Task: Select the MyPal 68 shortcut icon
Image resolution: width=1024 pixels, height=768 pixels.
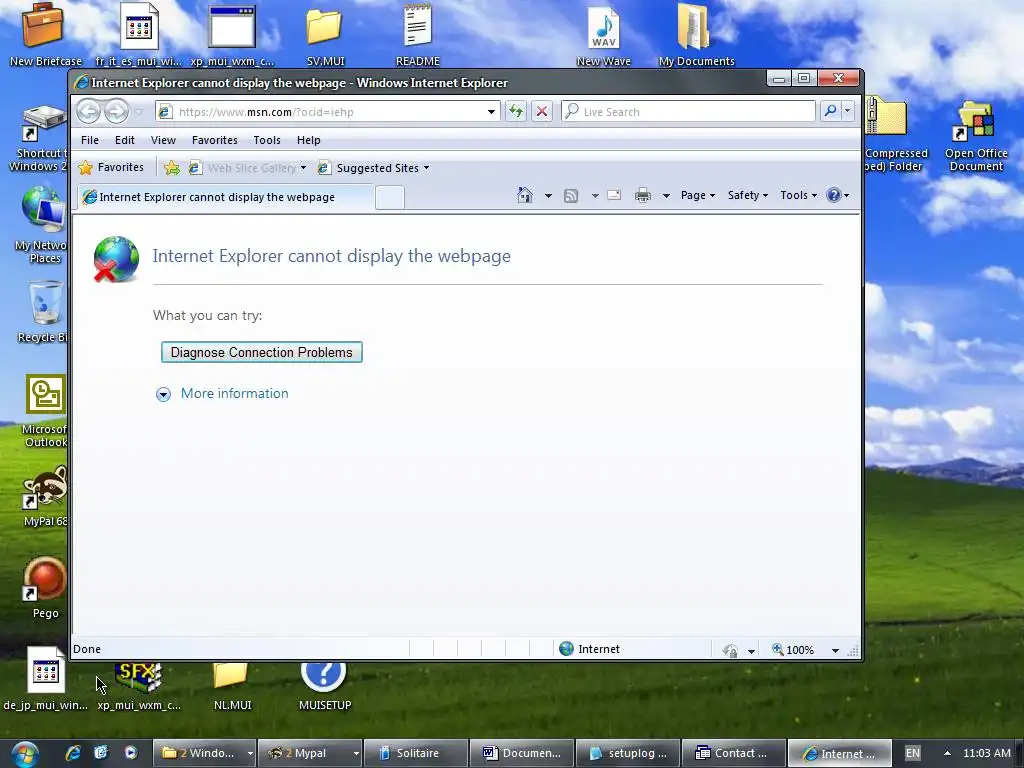Action: point(45,496)
